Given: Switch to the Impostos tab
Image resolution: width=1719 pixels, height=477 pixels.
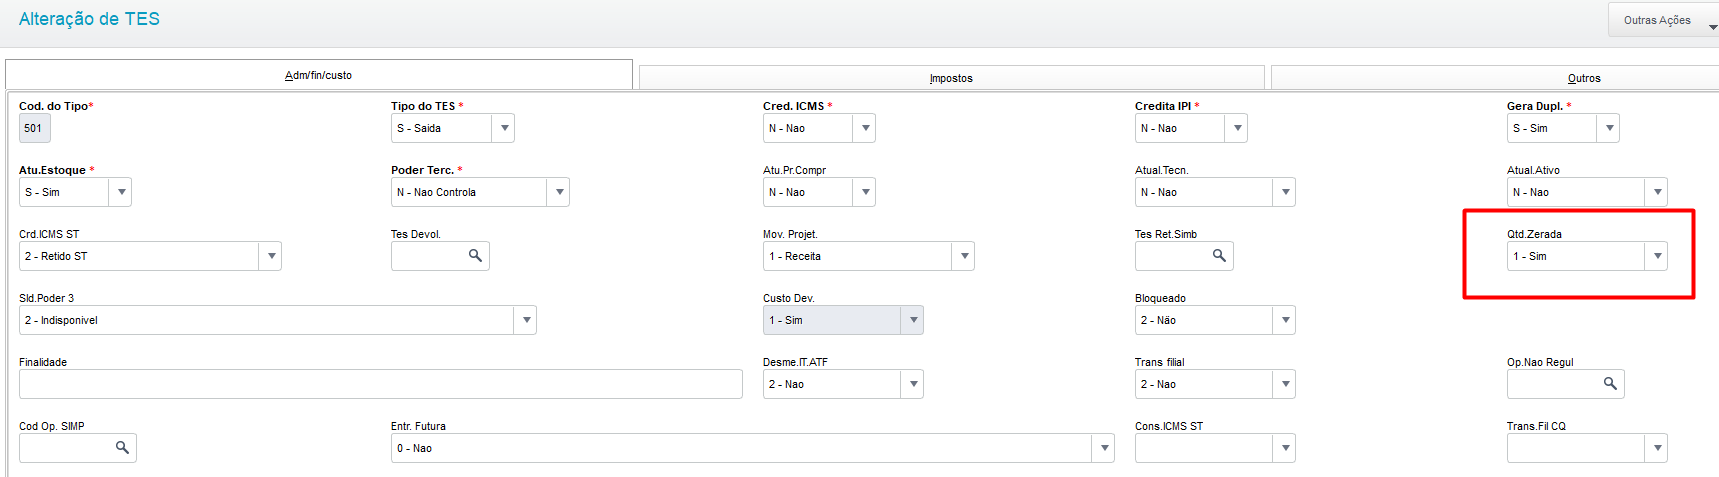Looking at the screenshot, I should pyautogui.click(x=951, y=78).
